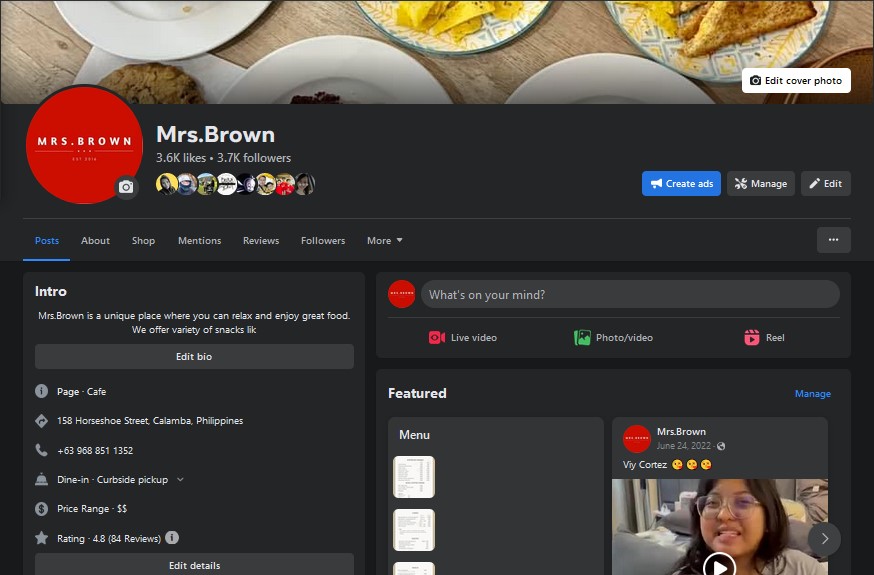The width and height of the screenshot is (874, 575).
Task: Click the Live video camera icon
Action: point(436,338)
